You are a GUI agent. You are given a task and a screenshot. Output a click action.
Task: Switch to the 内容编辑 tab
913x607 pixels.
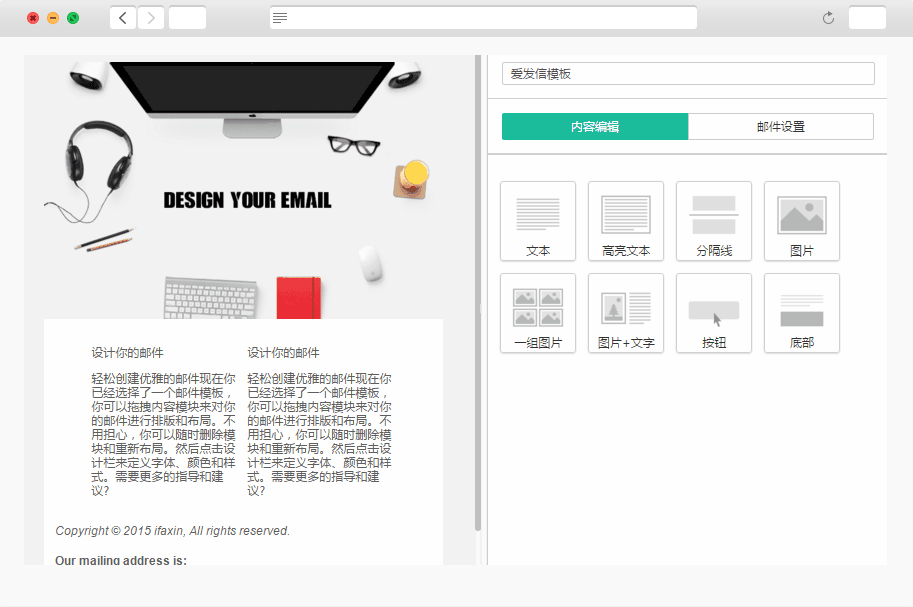pos(594,126)
